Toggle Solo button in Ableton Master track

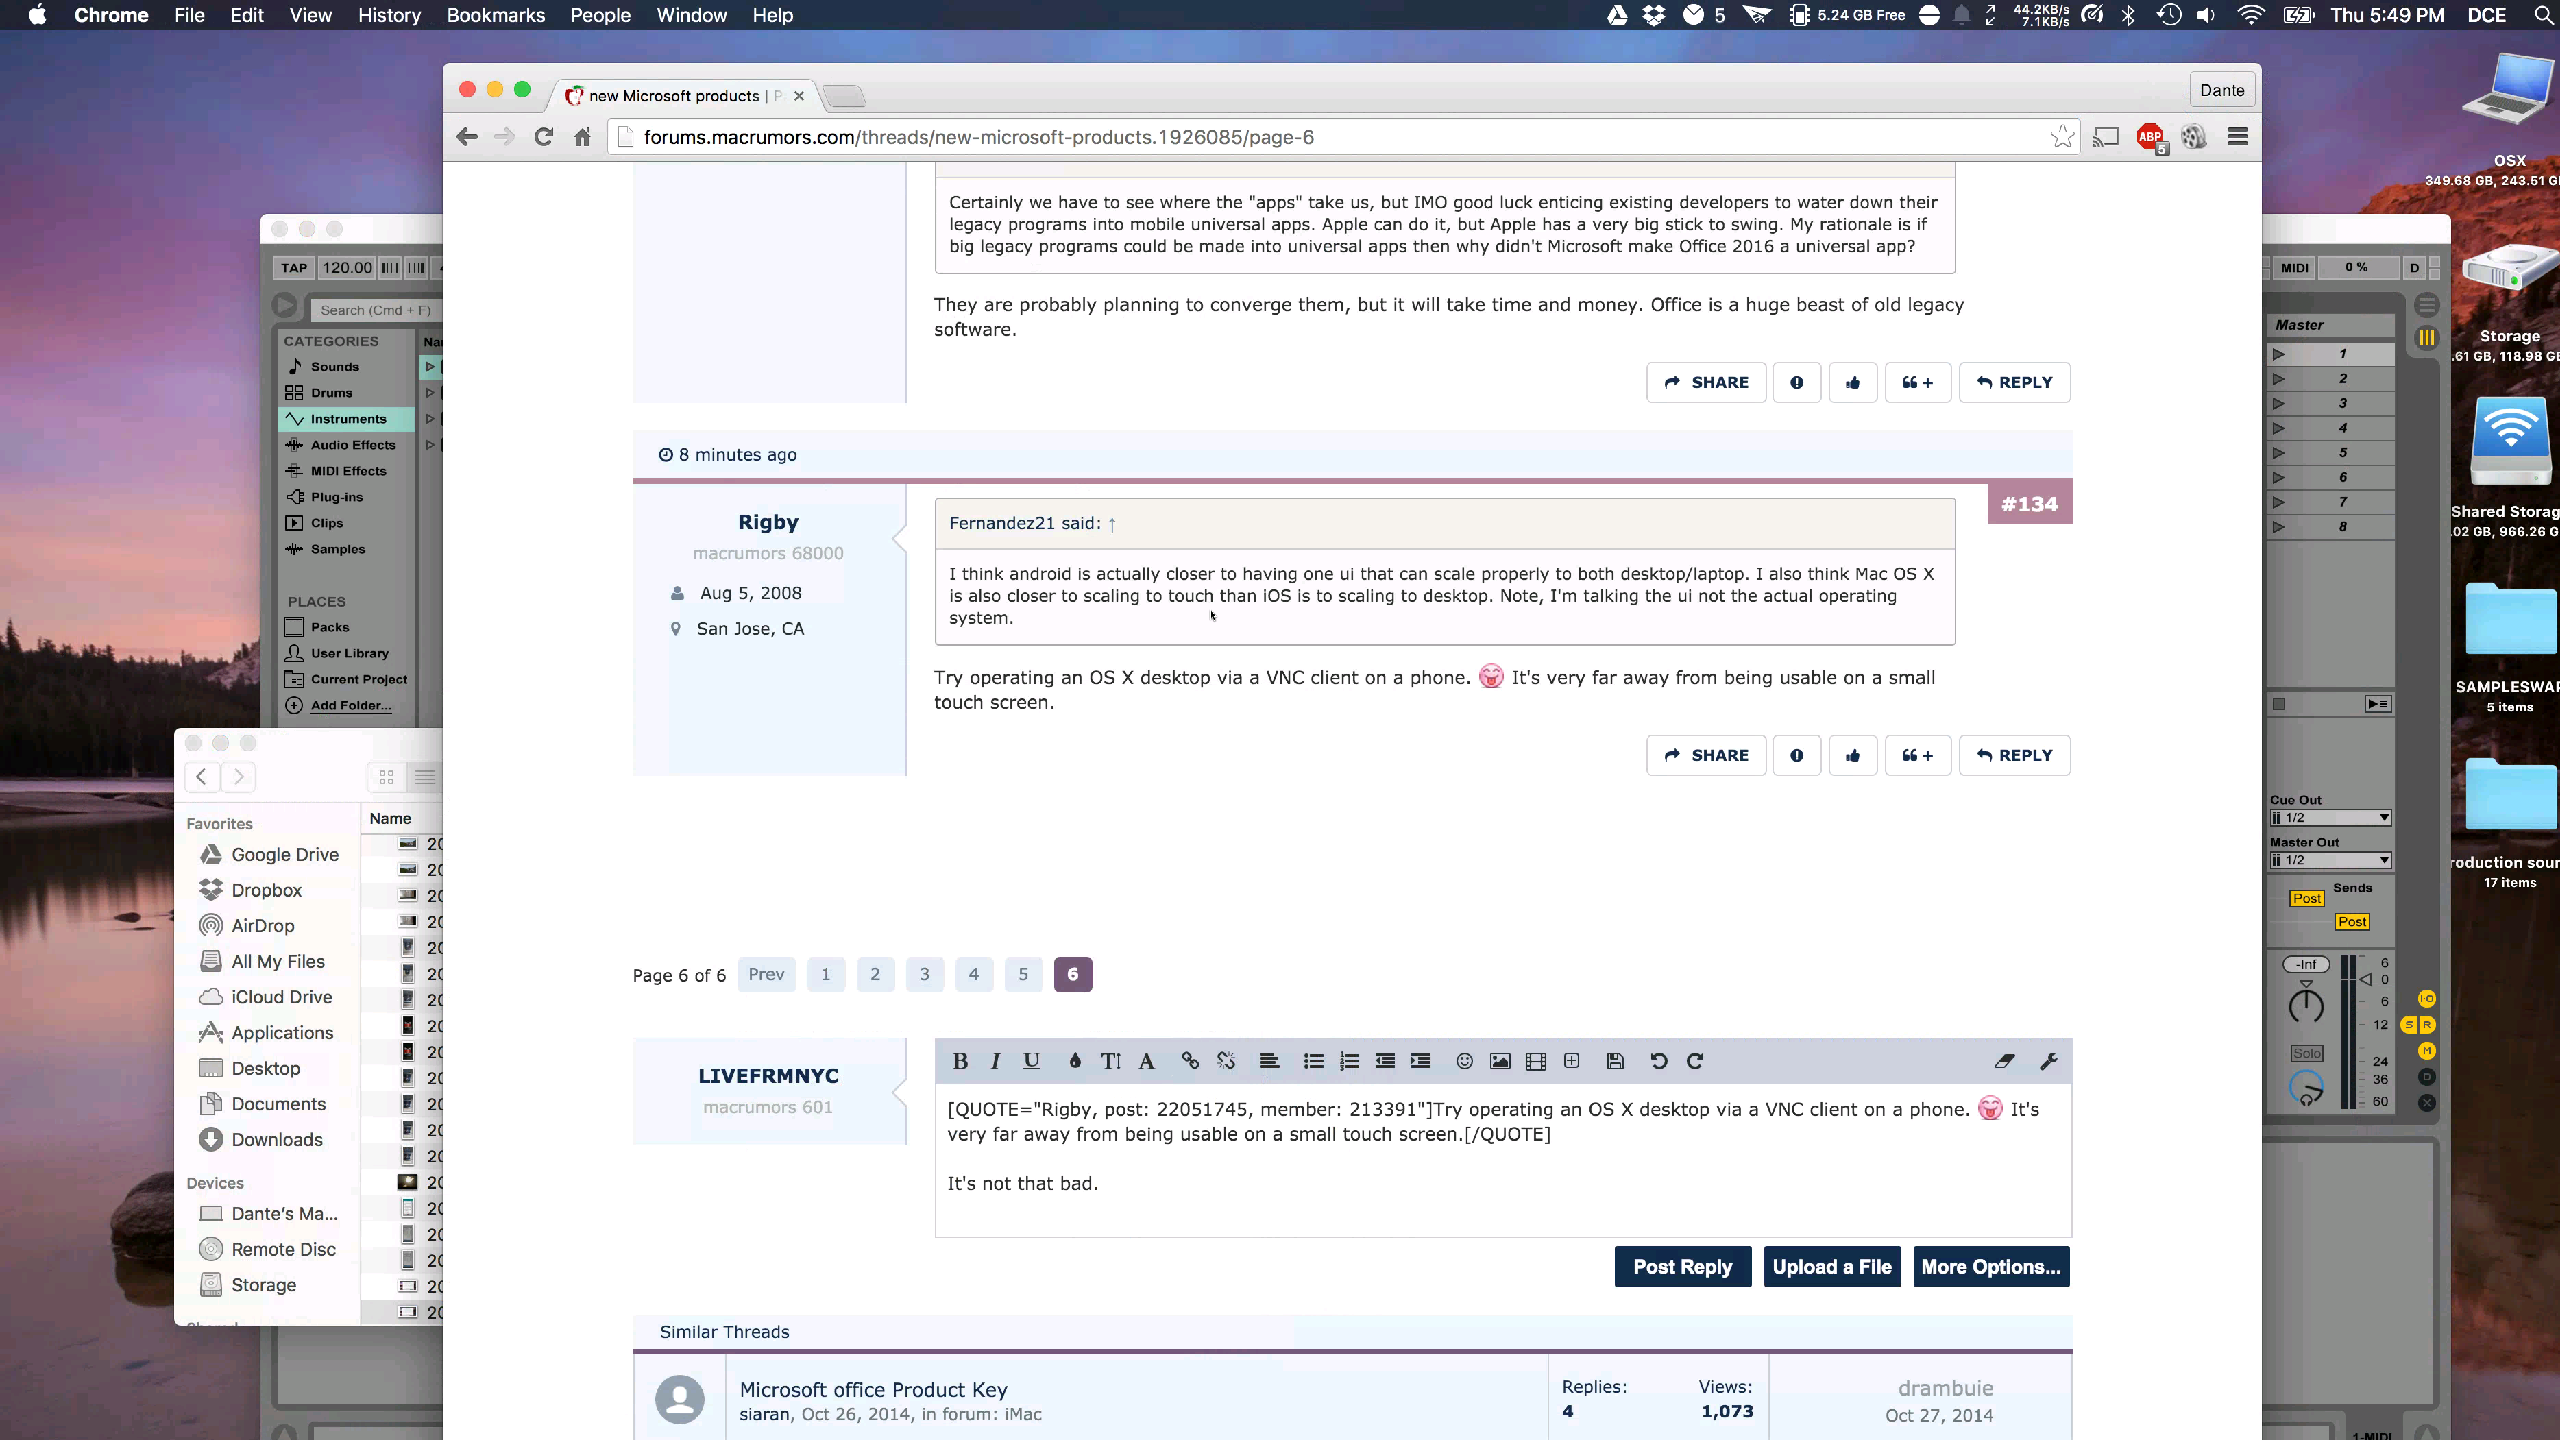pyautogui.click(x=2307, y=1053)
